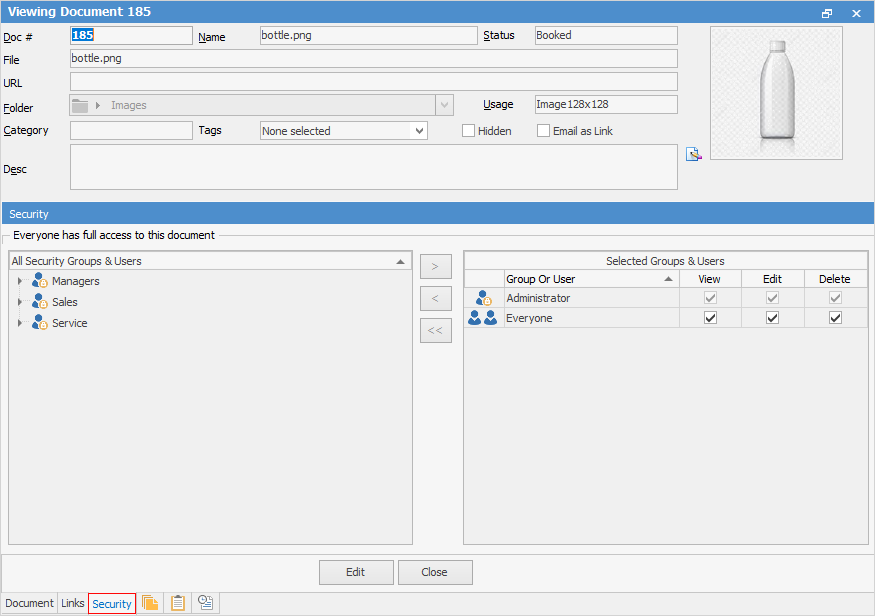This screenshot has width=875, height=616.
Task: Expand the Managers security group
Action: pyautogui.click(x=19, y=281)
